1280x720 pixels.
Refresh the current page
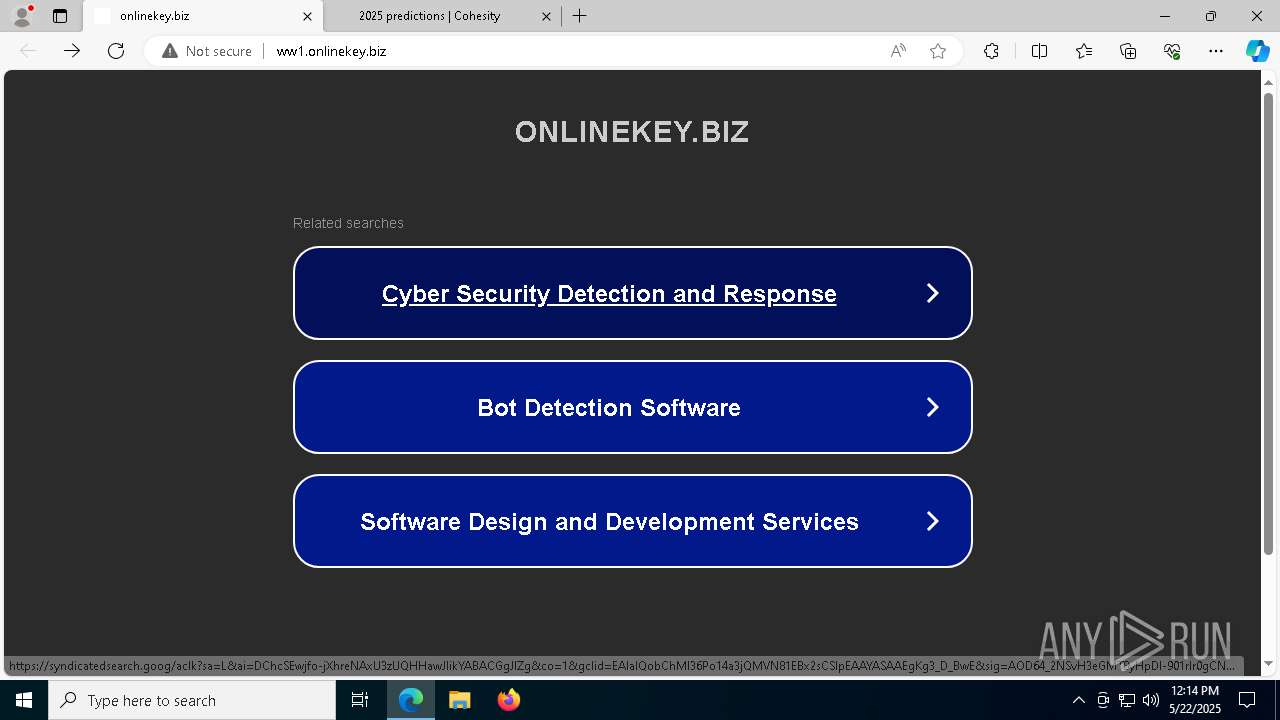pyautogui.click(x=116, y=51)
